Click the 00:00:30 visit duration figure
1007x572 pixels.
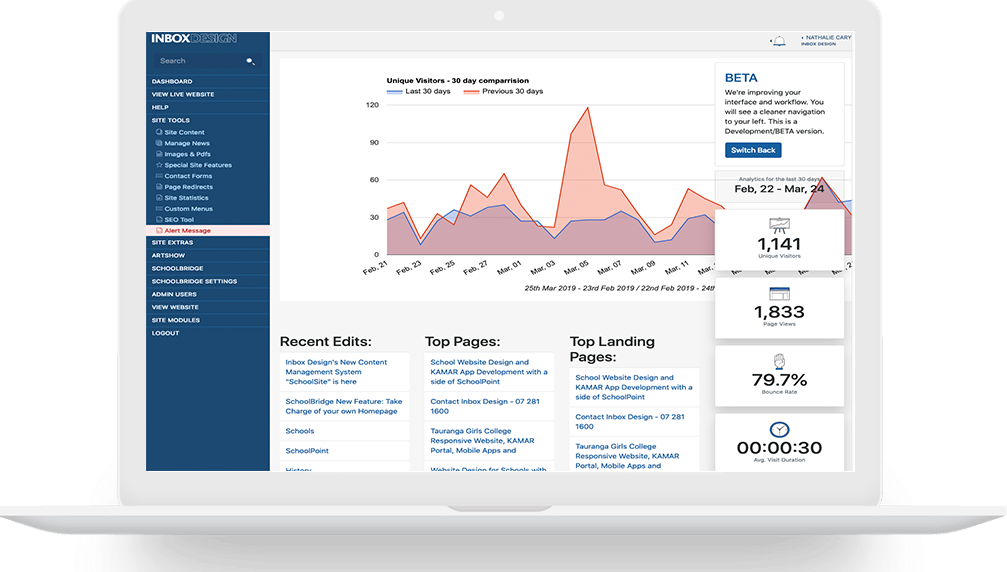tap(779, 447)
